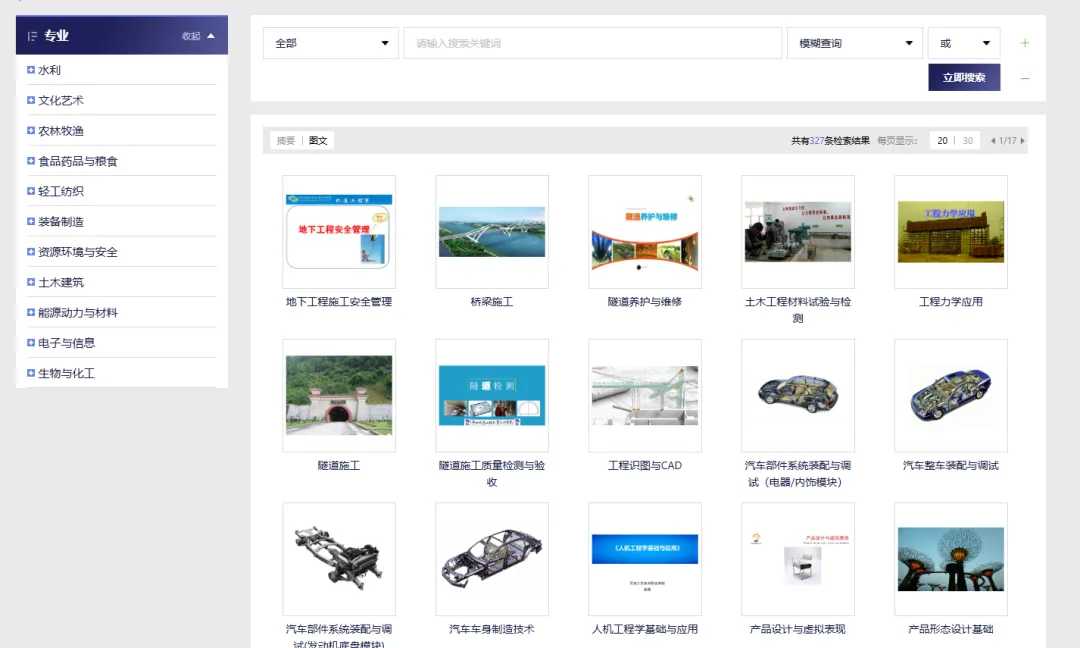Expand the 能源动力与材料 plus icon

tap(30, 312)
